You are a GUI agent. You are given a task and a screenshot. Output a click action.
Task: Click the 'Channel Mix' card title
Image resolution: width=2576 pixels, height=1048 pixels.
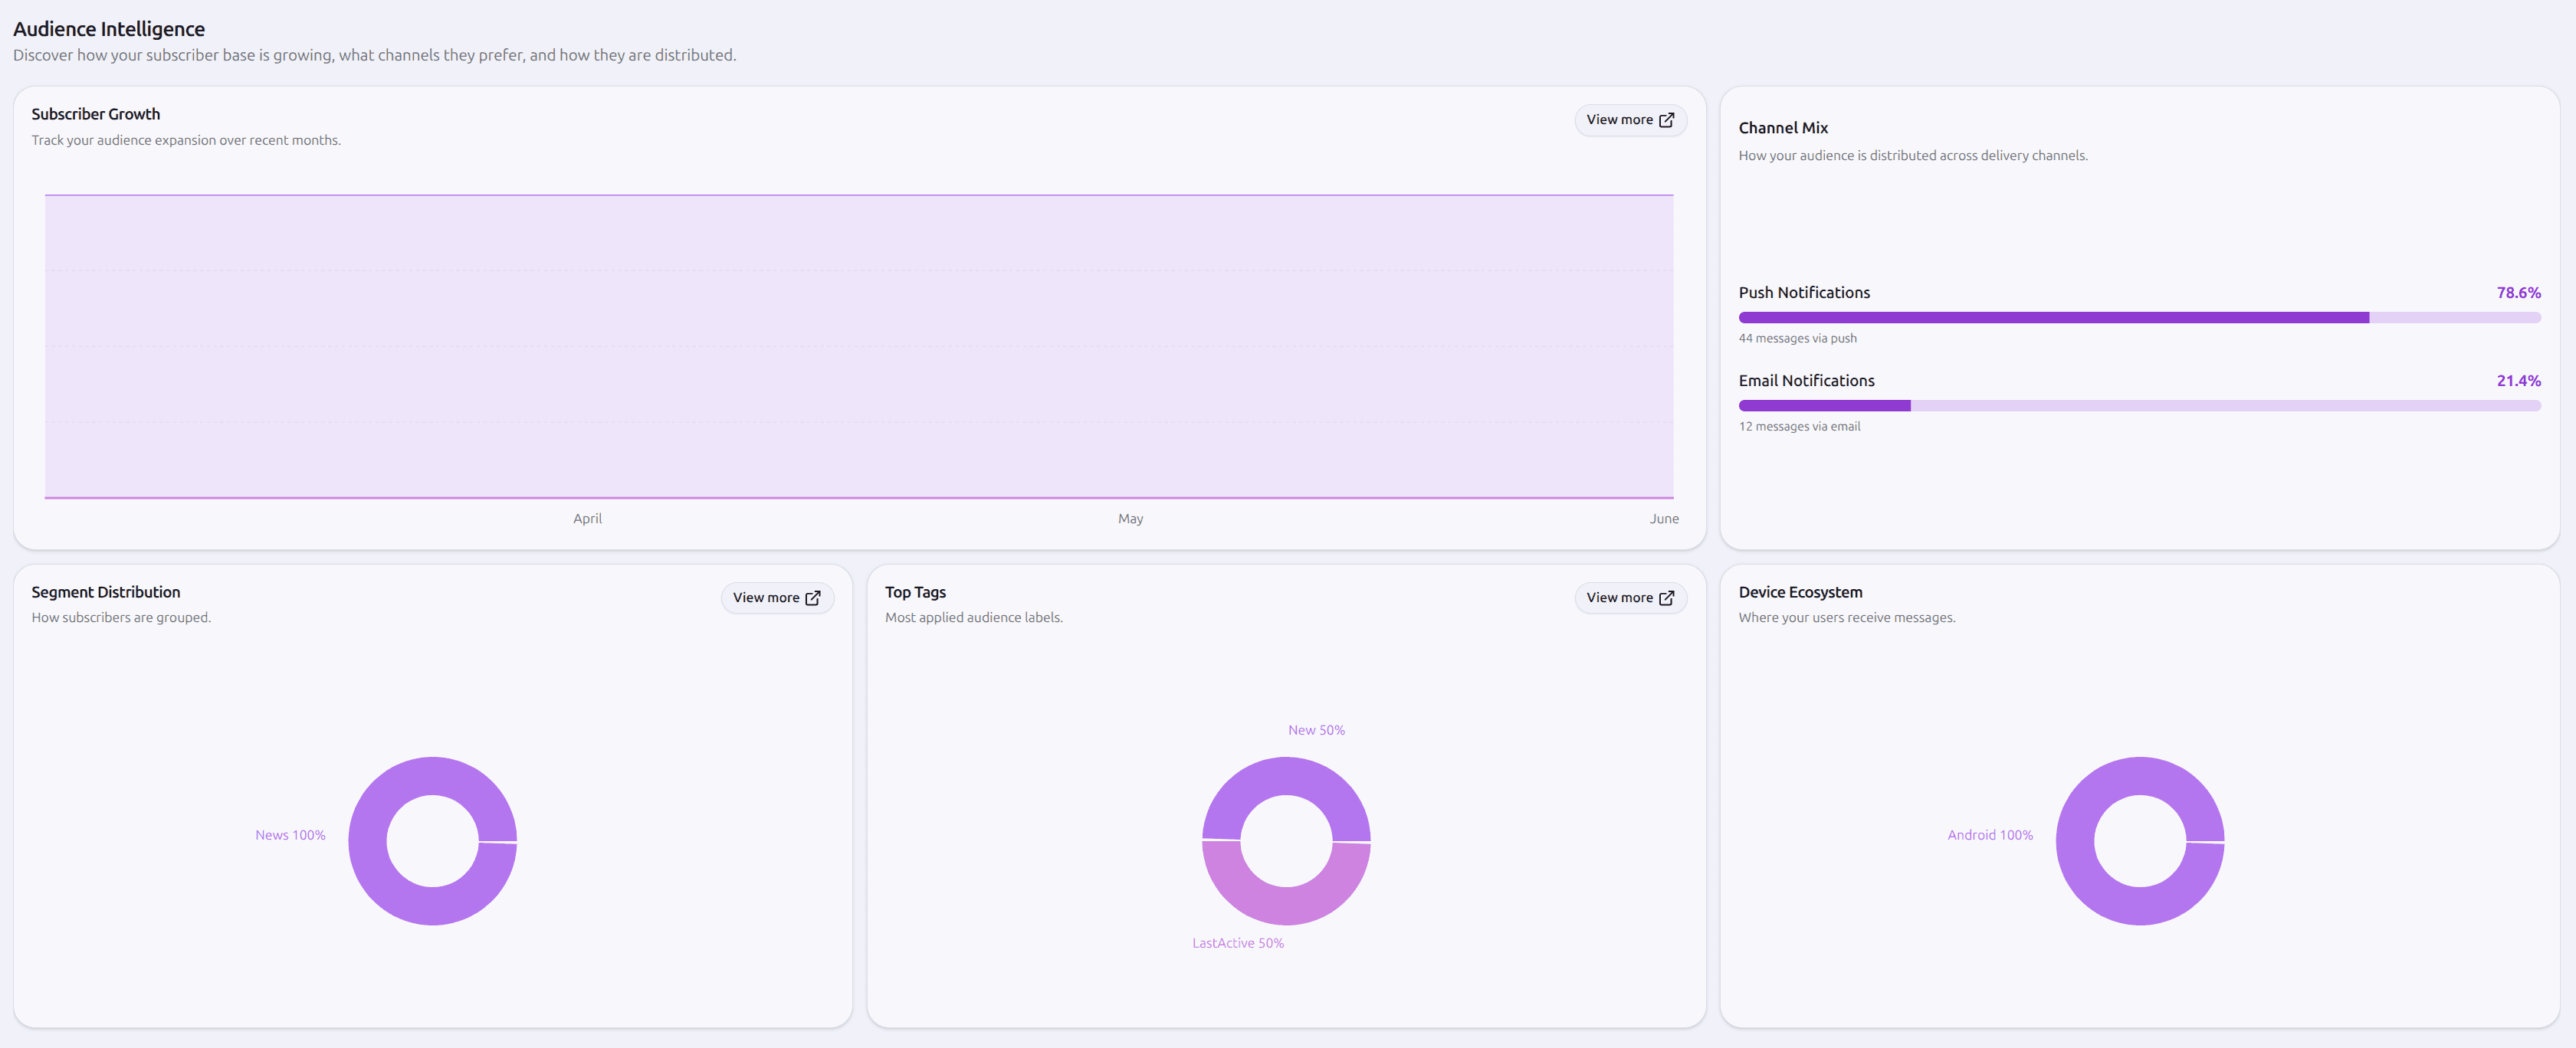click(1783, 128)
